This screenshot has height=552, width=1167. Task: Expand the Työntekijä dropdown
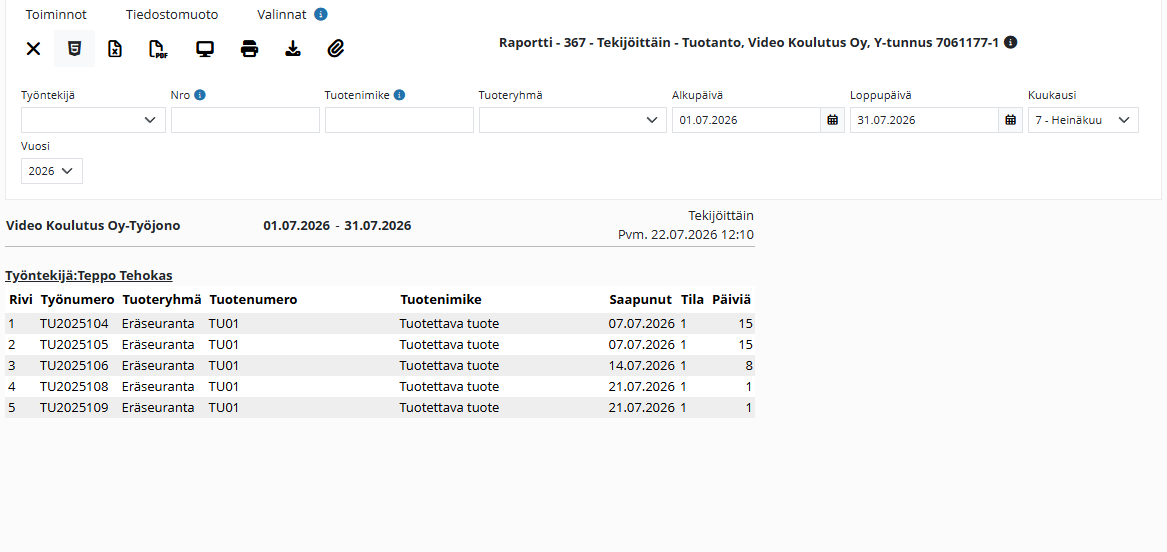[93, 120]
